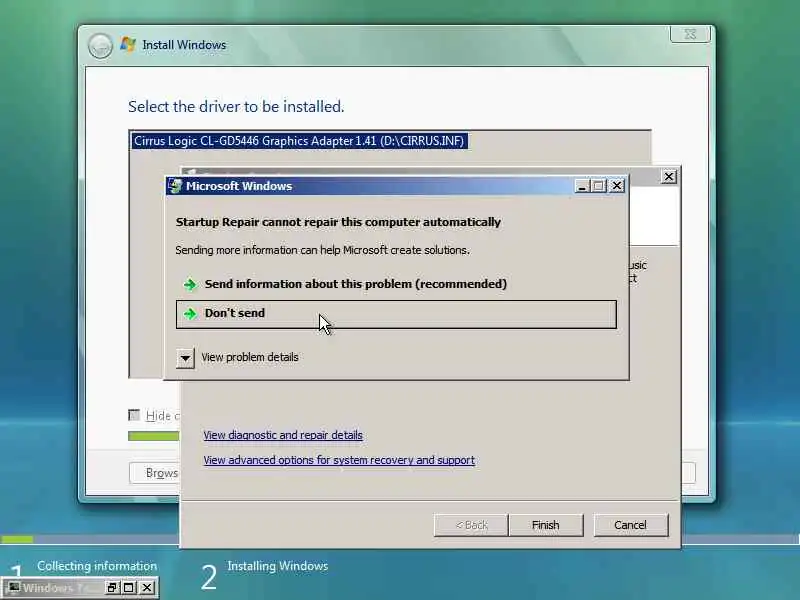800x600 pixels.
Task: Expand View problem details arrow
Action: (x=185, y=358)
